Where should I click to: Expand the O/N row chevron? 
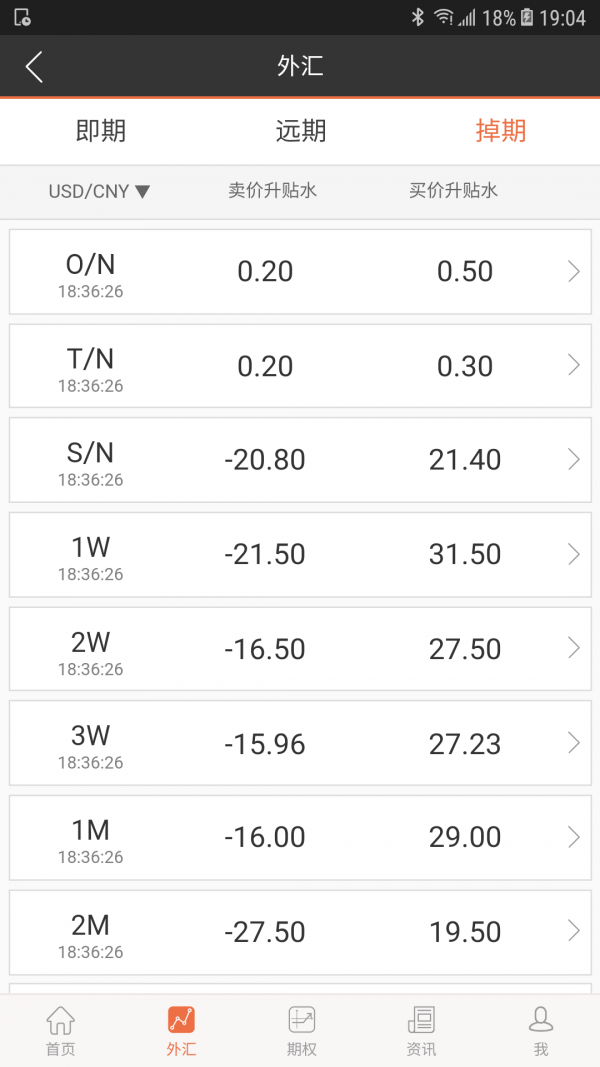tap(573, 271)
